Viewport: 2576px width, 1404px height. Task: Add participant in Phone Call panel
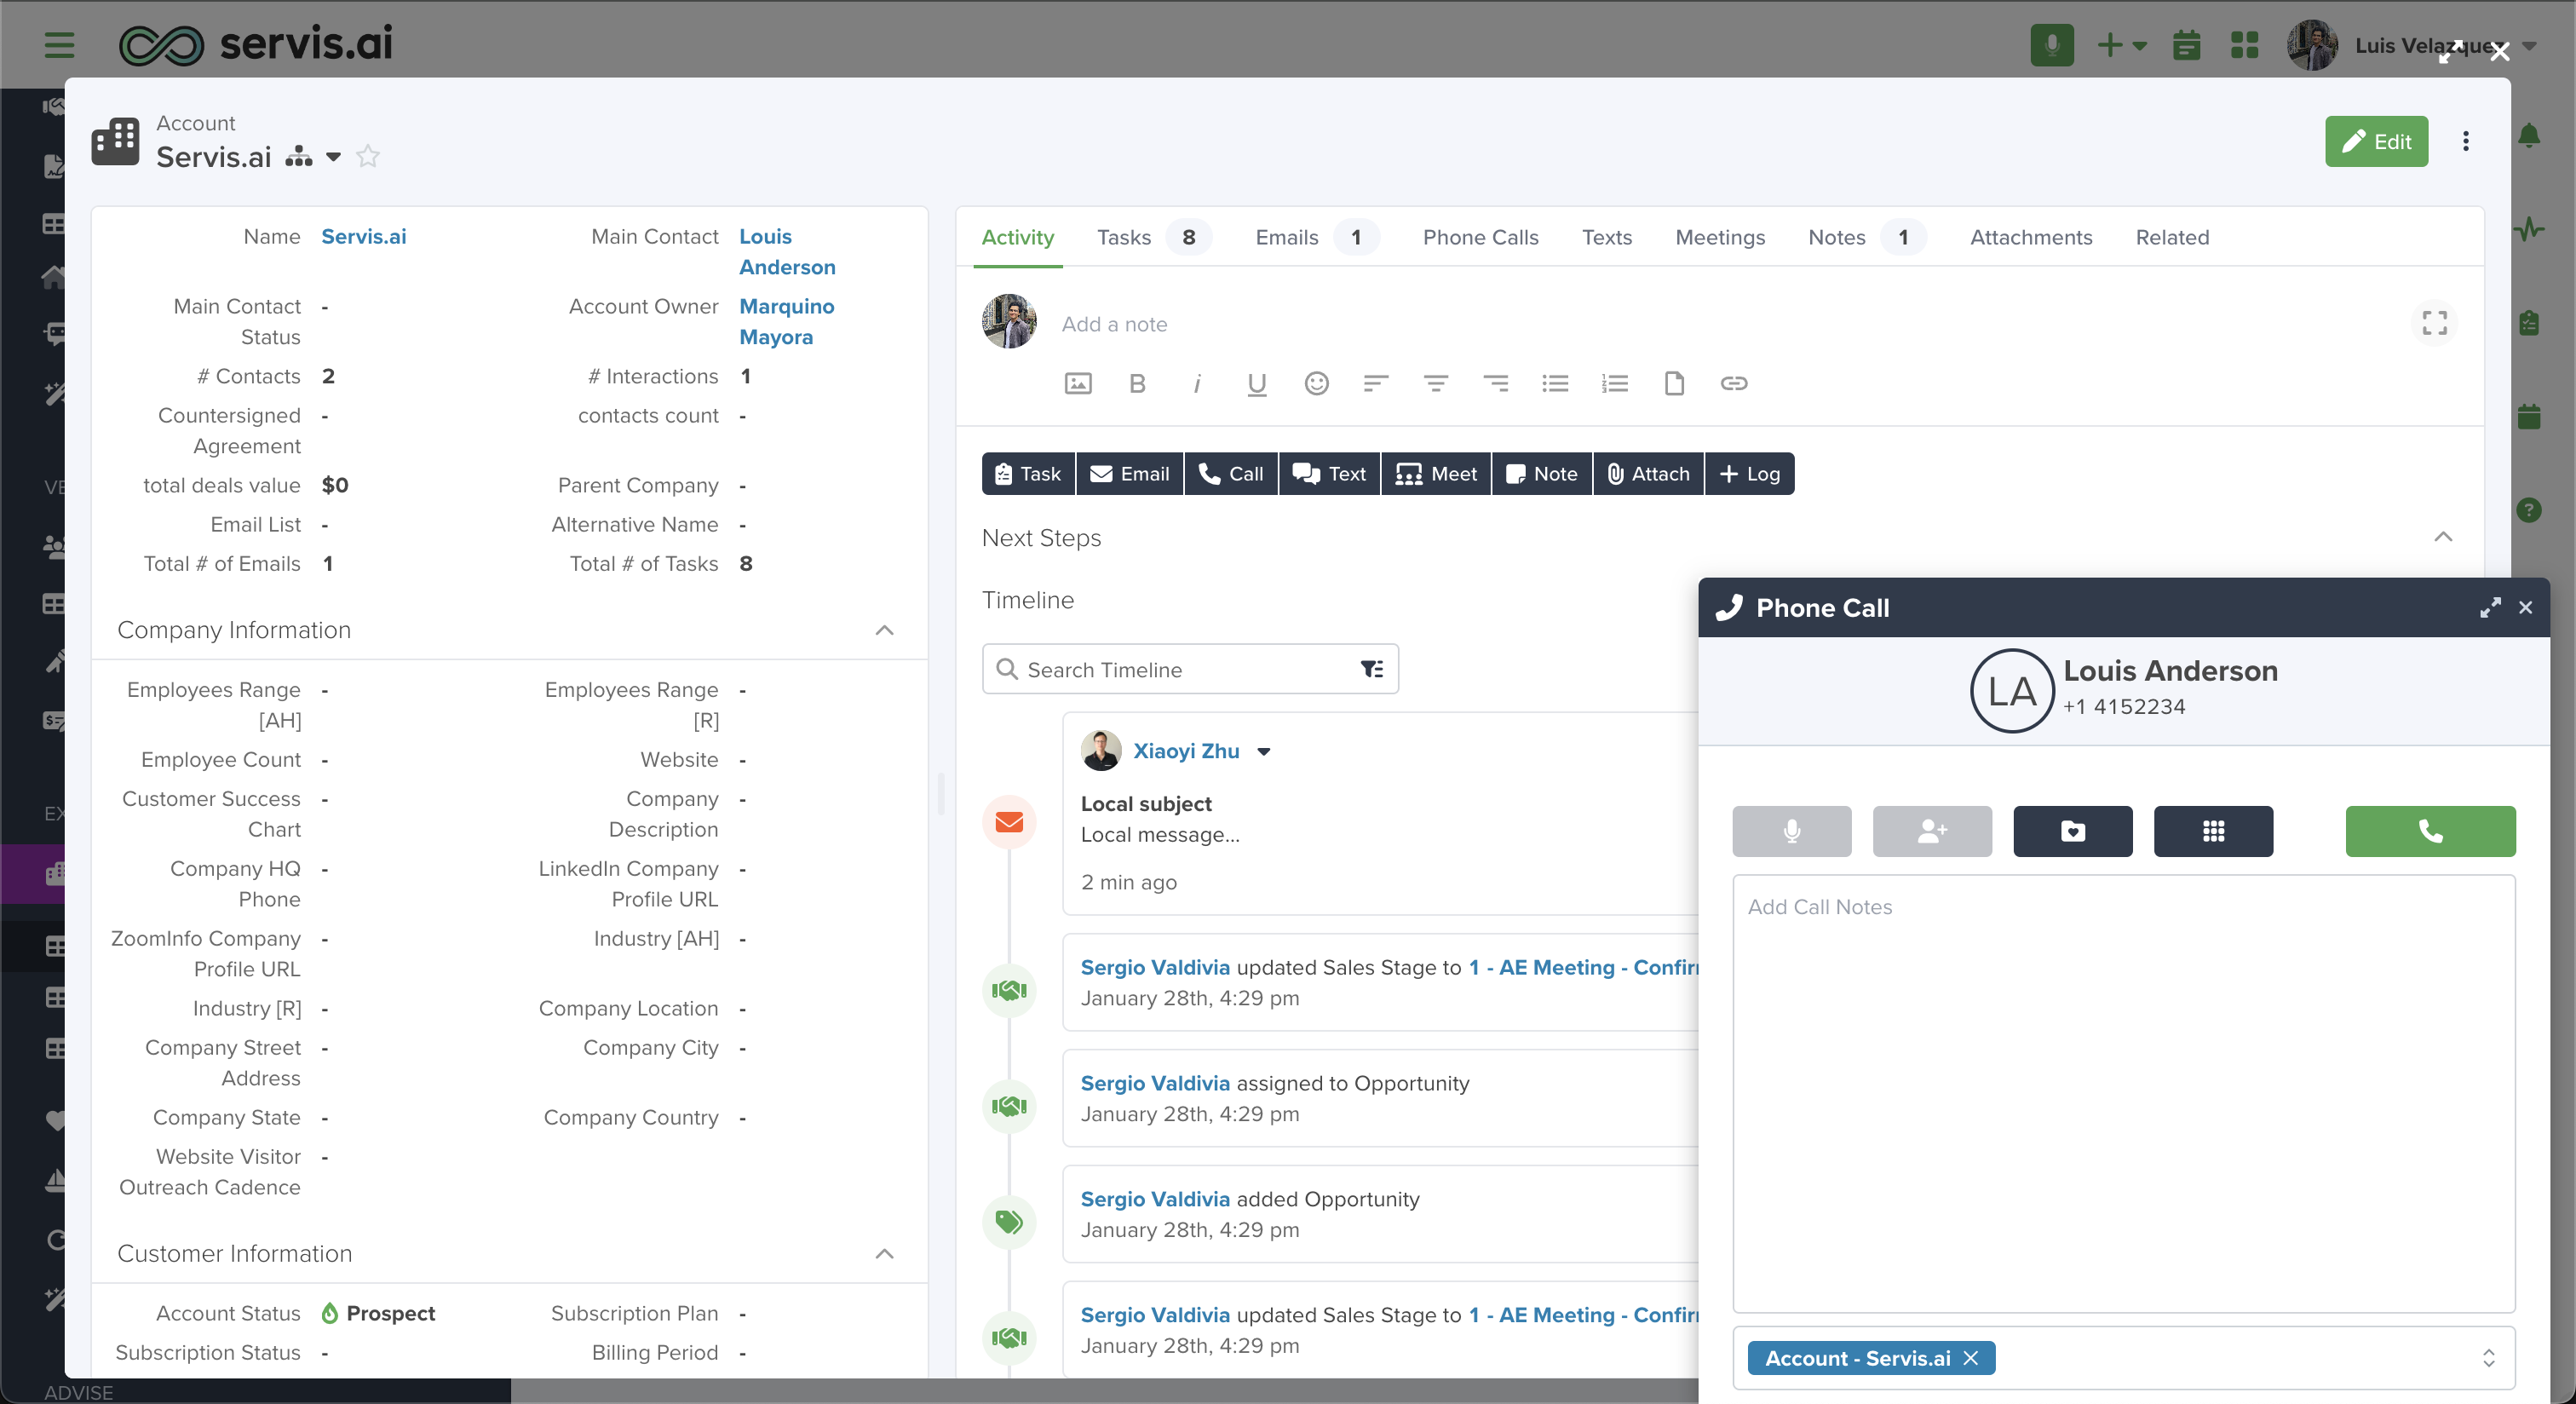pyautogui.click(x=1932, y=831)
